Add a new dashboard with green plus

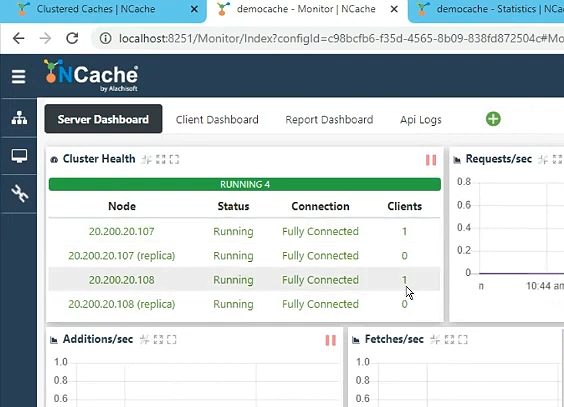[x=493, y=119]
